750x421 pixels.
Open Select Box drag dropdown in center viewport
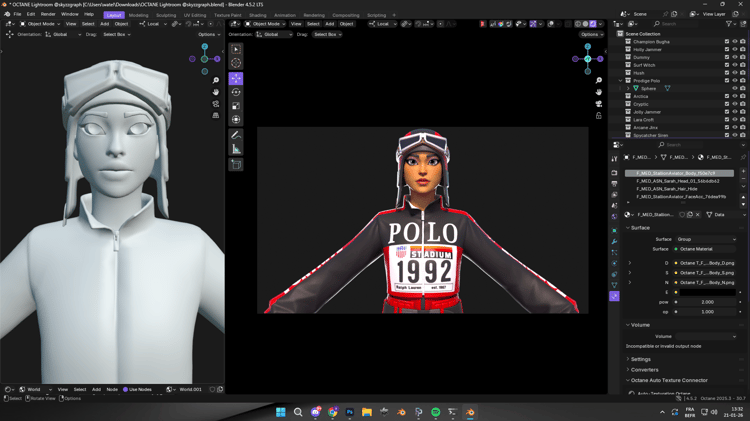coord(328,34)
